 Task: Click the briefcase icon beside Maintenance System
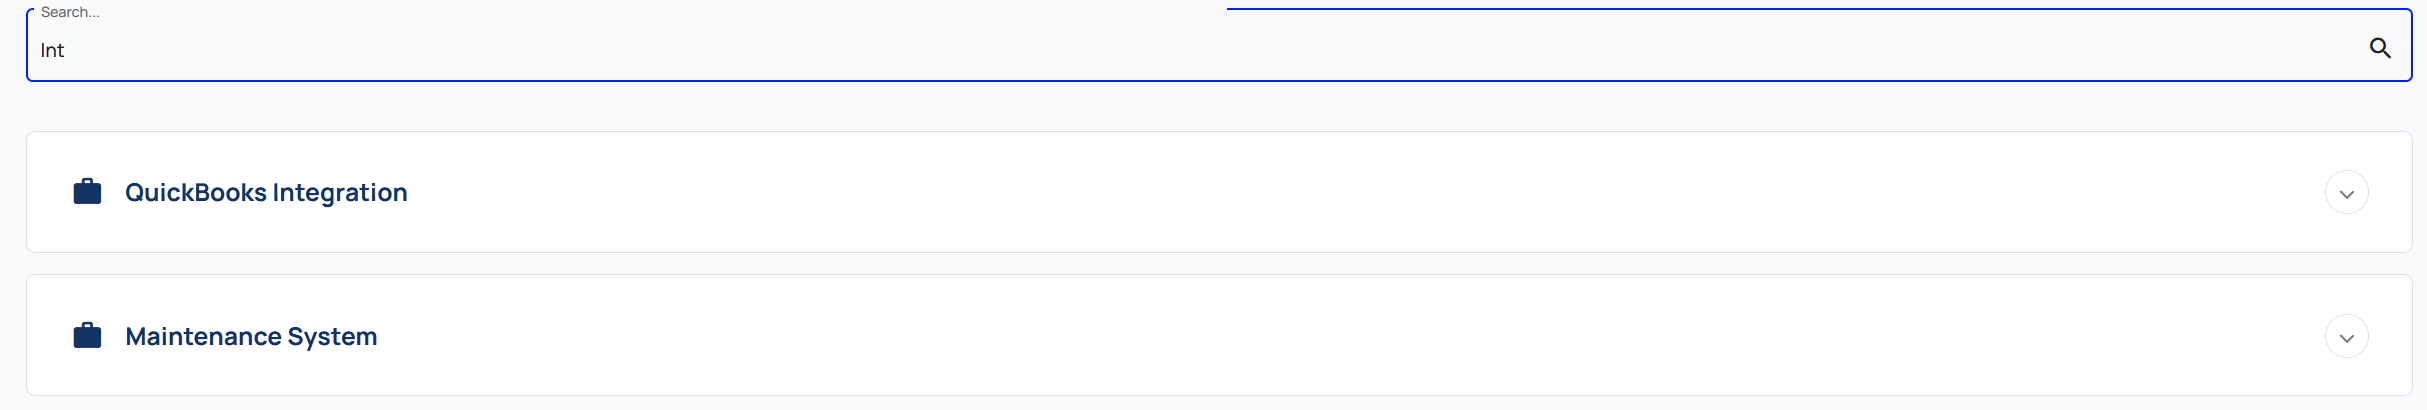tap(88, 335)
